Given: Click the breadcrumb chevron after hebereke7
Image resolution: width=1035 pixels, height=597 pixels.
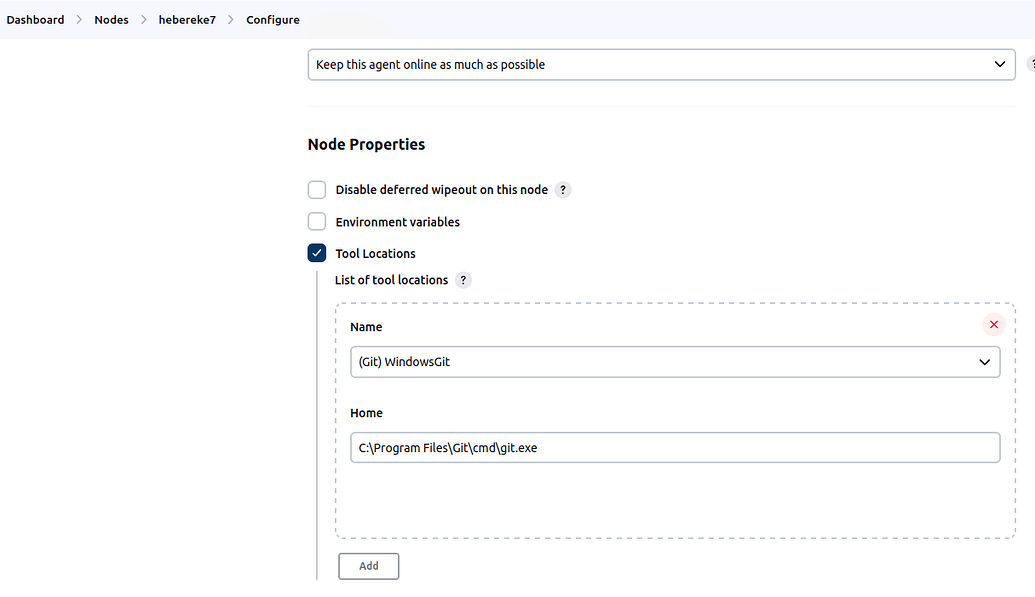Looking at the screenshot, I should point(231,20).
